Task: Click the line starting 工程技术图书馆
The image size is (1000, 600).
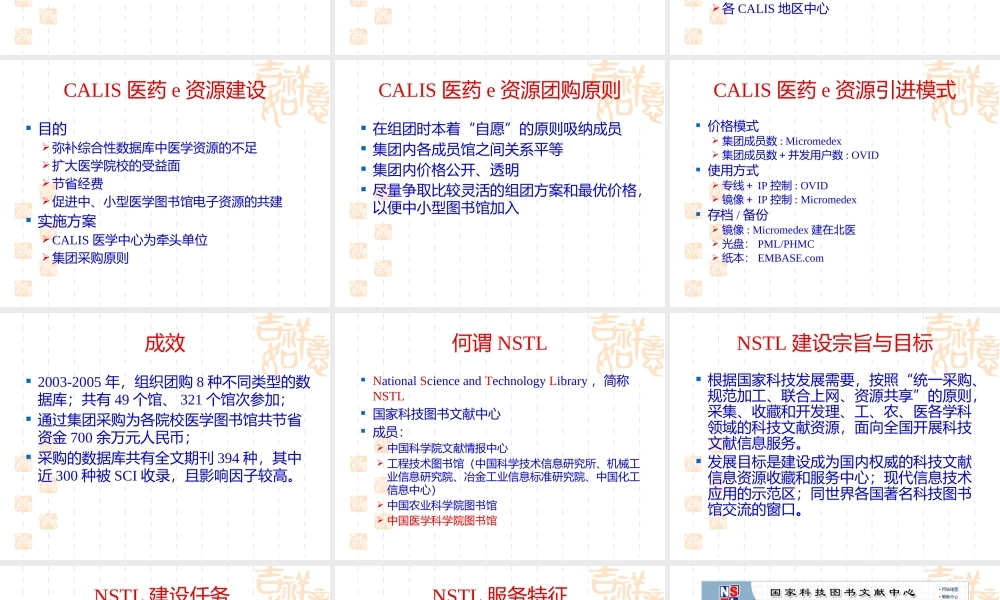Action: (x=513, y=476)
